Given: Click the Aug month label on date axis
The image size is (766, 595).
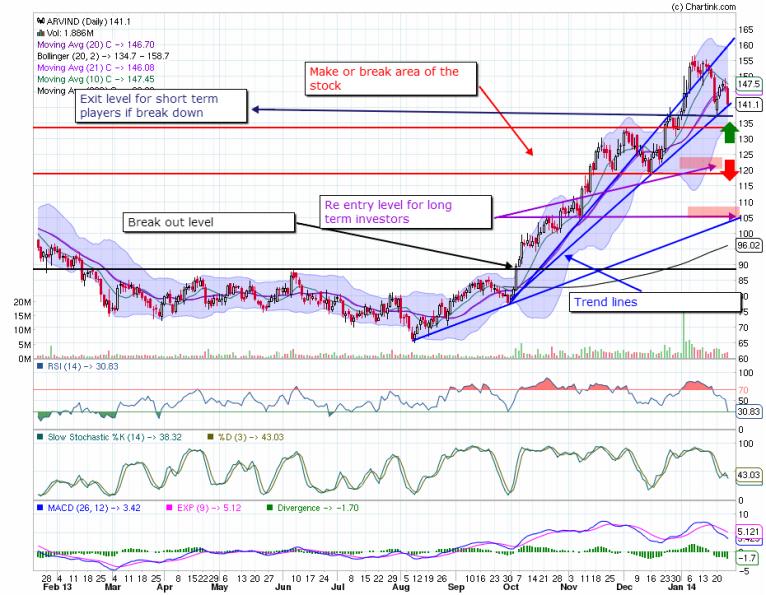Looking at the screenshot, I should 401,587.
